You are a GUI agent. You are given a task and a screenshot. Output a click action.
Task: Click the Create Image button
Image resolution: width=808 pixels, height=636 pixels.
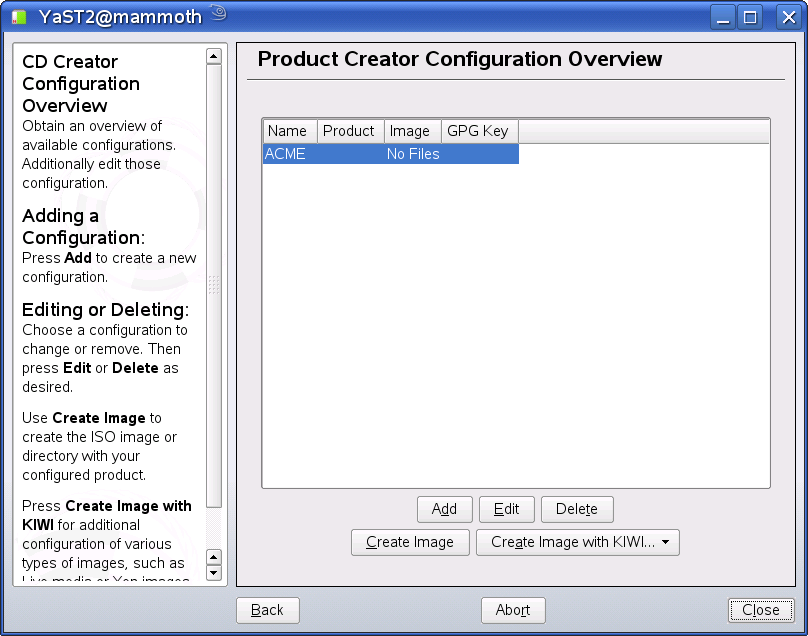[410, 542]
